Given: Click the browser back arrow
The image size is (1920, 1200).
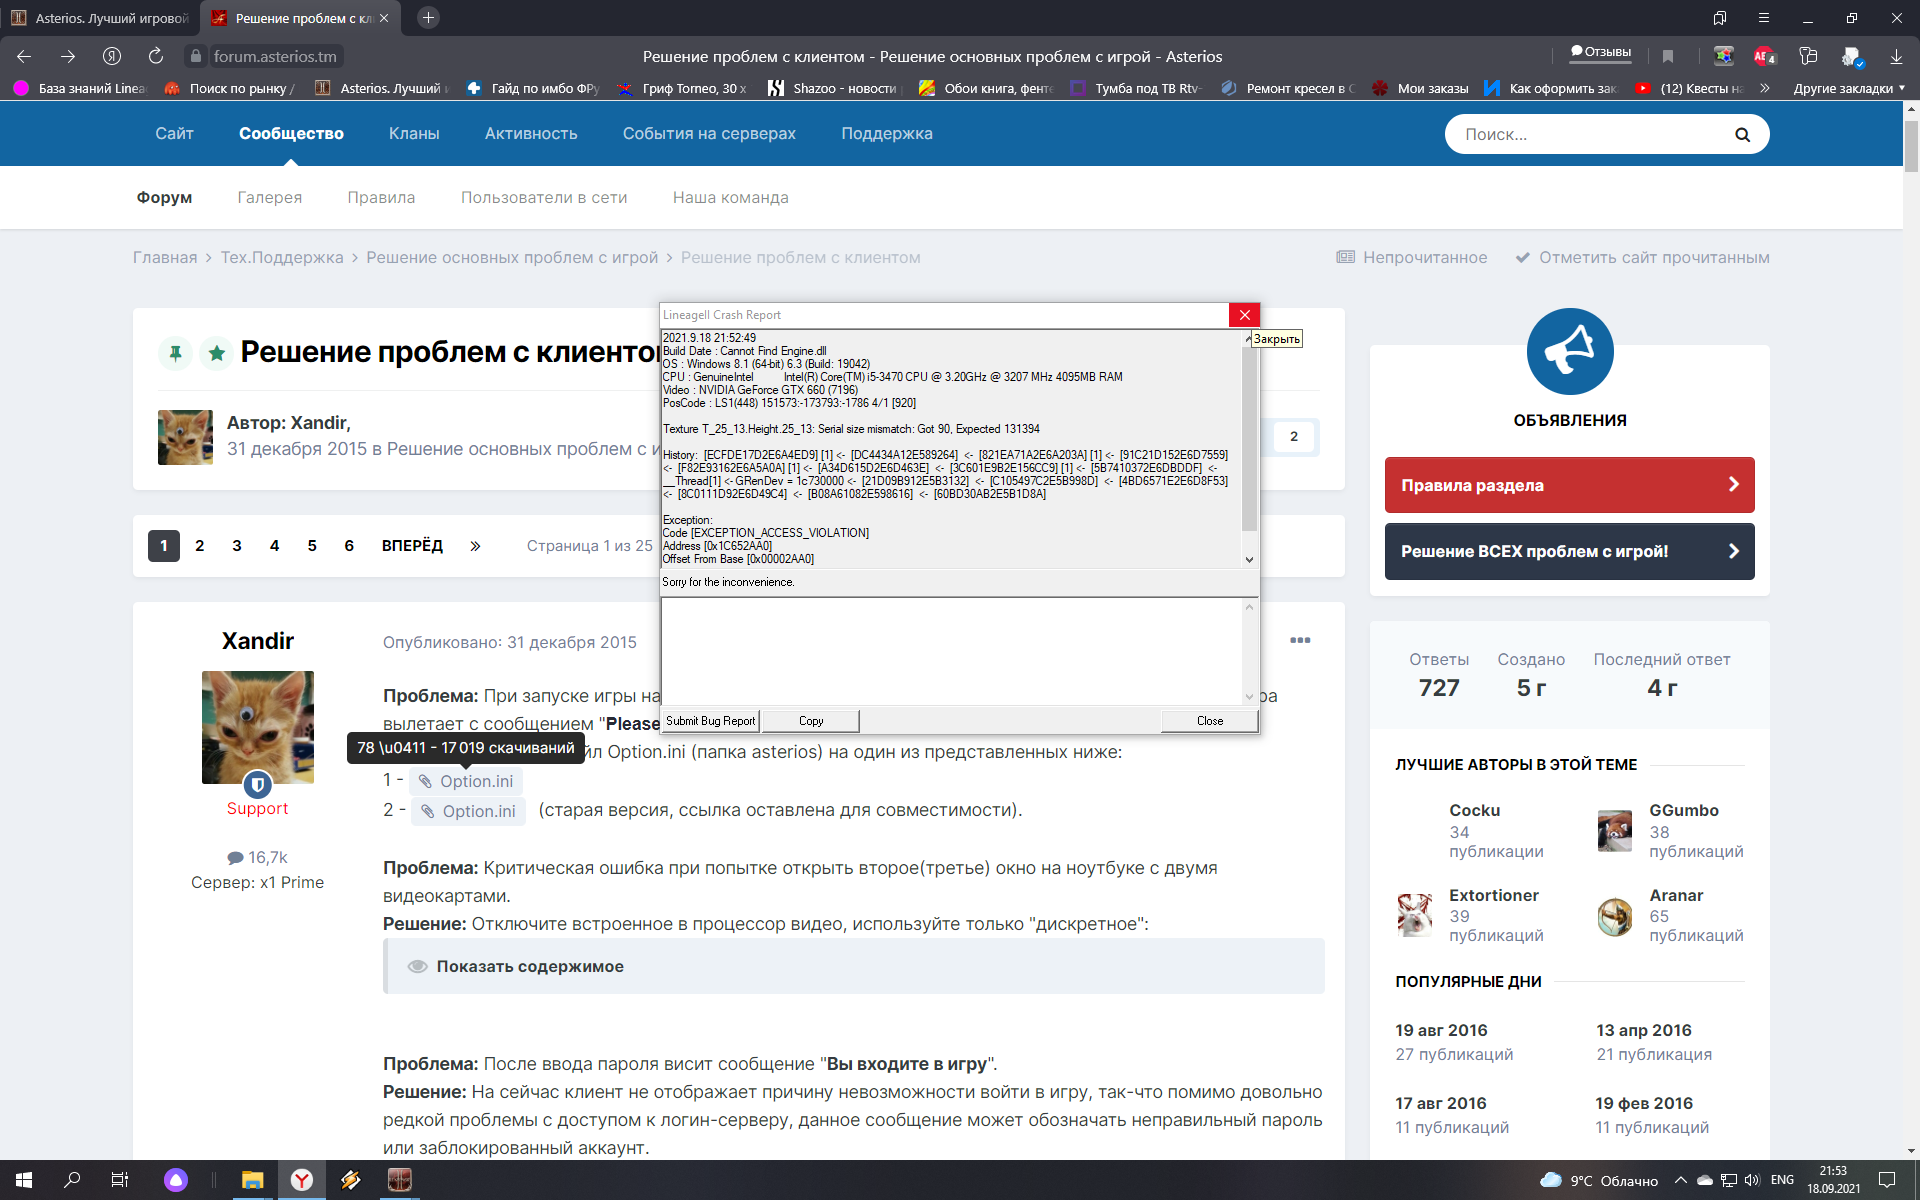Looking at the screenshot, I should tap(24, 56).
